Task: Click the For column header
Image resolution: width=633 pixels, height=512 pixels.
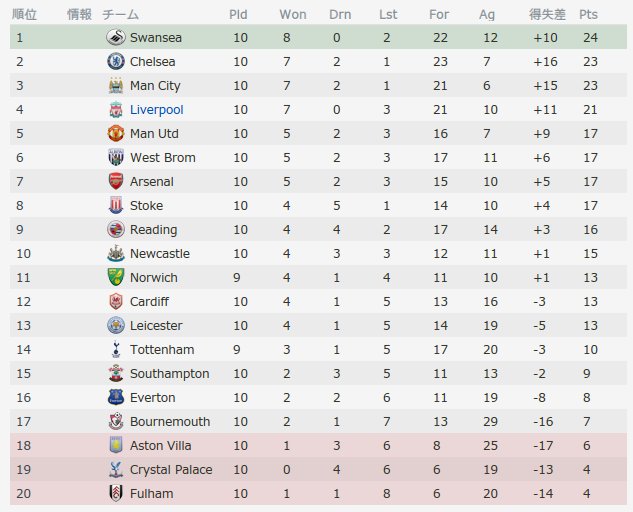Action: (x=439, y=15)
